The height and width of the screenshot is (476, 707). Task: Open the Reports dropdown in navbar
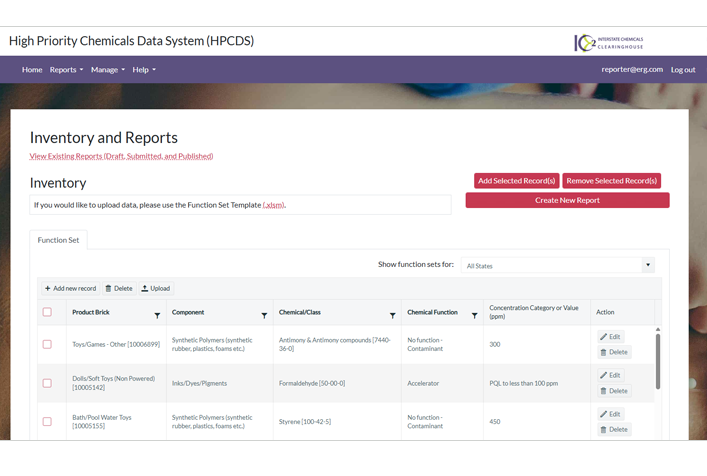[66, 70]
